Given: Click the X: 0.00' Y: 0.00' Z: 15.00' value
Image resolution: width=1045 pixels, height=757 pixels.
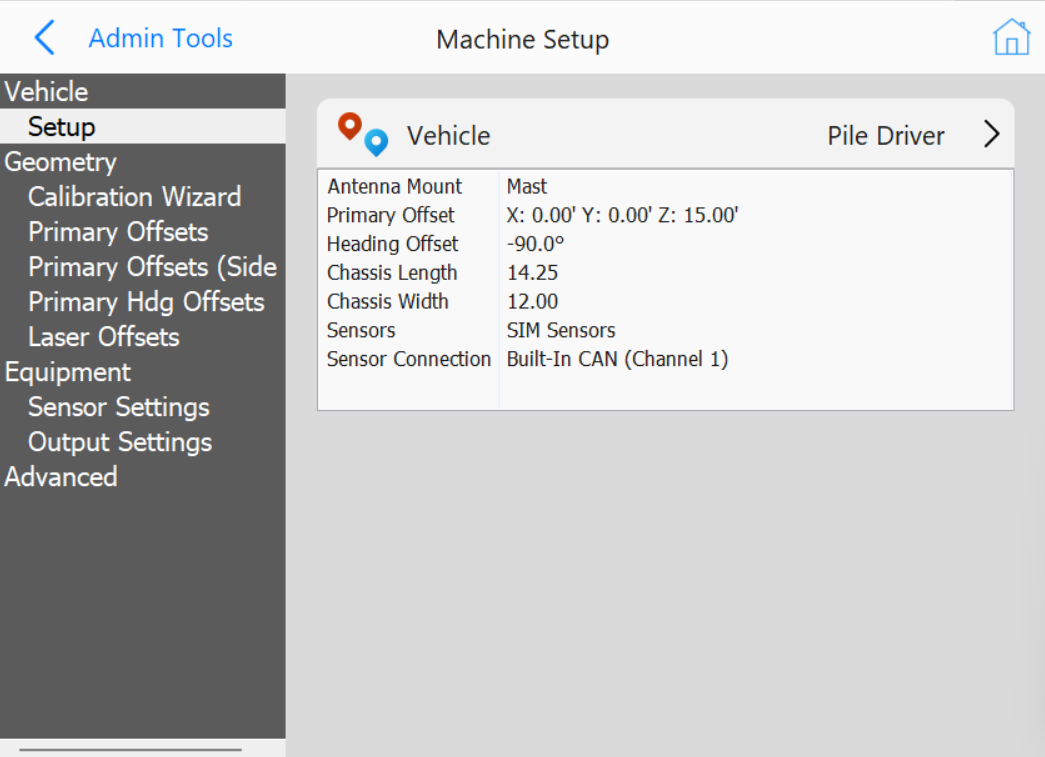Looking at the screenshot, I should (622, 215).
